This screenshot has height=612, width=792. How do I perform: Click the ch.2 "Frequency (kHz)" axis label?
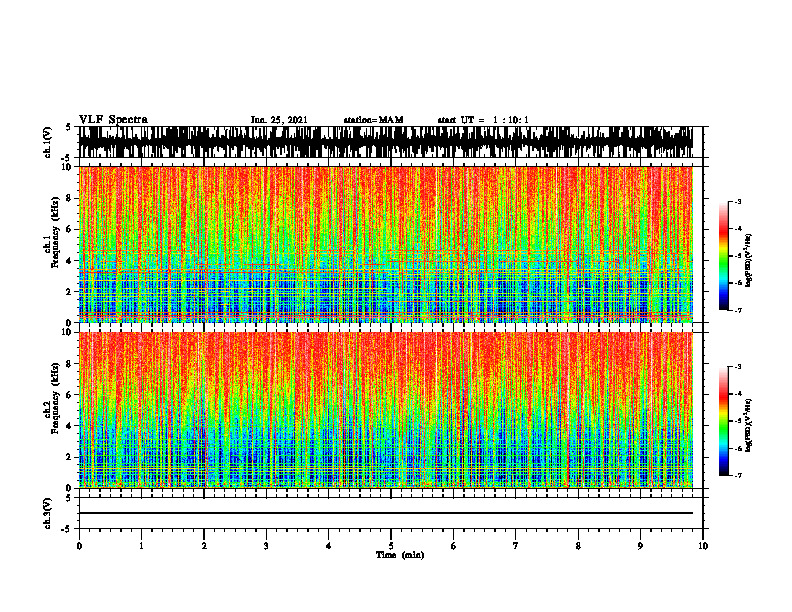click(x=55, y=398)
